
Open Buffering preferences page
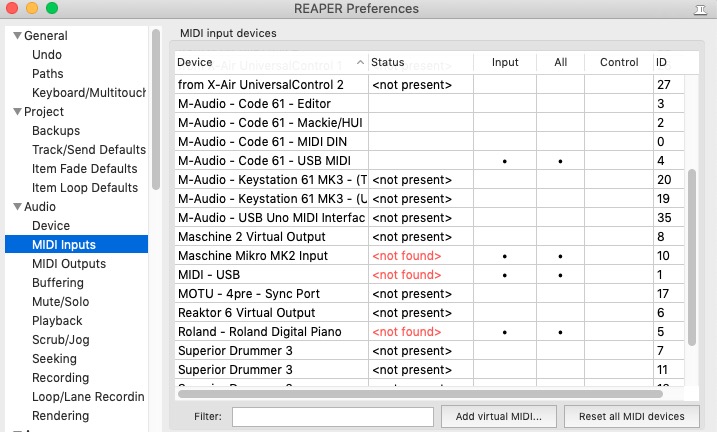point(58,283)
